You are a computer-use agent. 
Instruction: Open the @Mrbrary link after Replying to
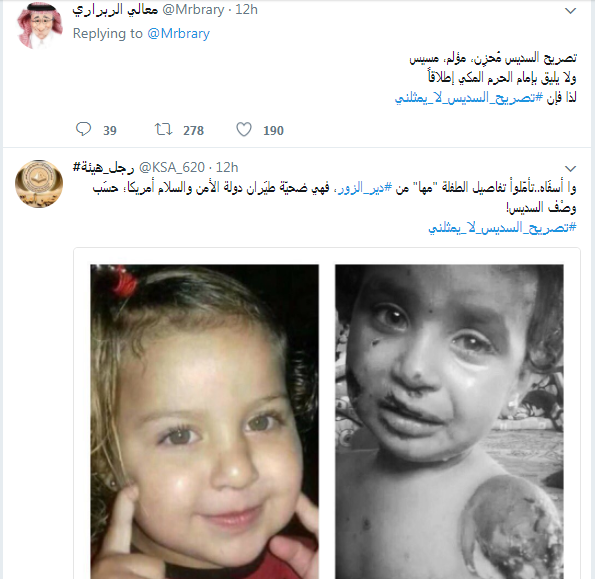178,33
